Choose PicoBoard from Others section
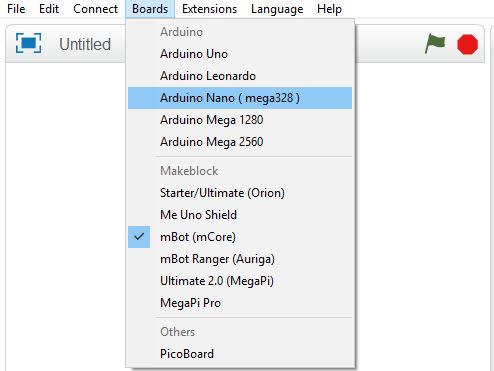 click(240, 354)
